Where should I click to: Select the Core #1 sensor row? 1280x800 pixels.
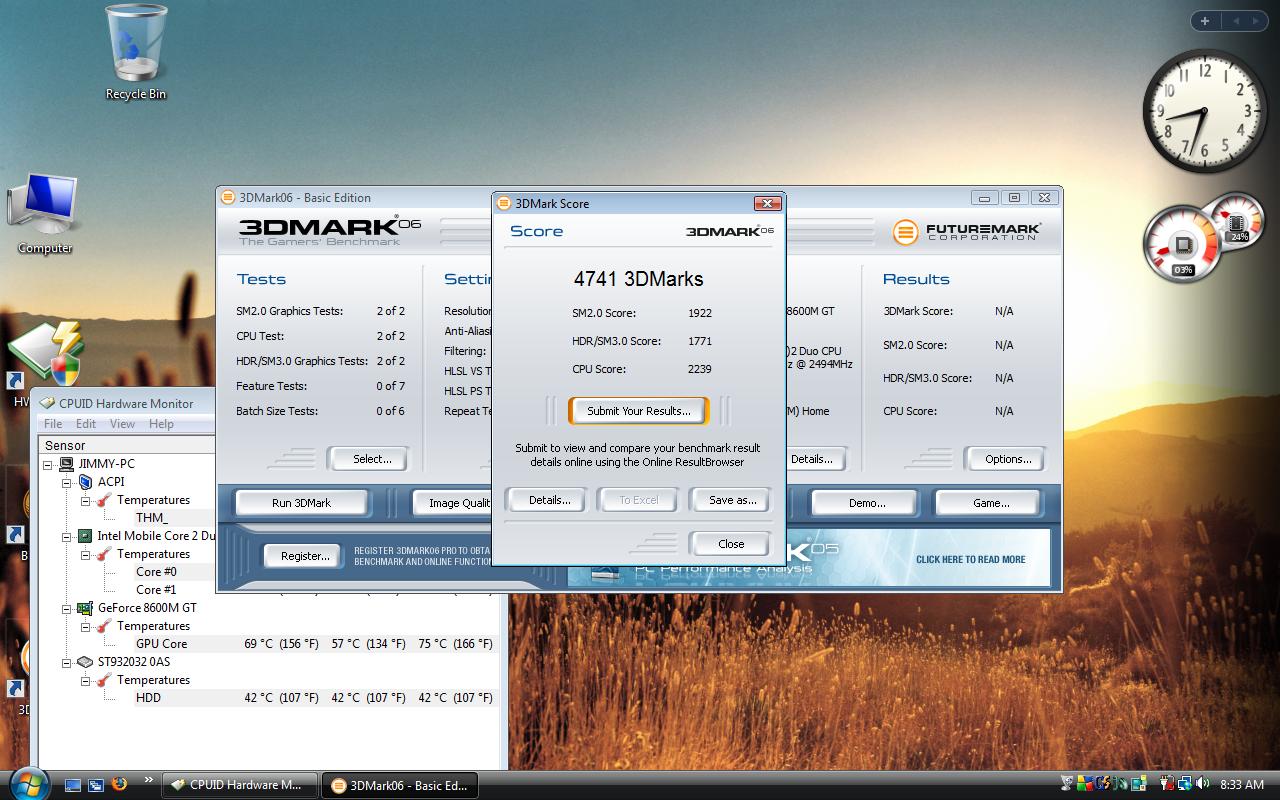click(175, 590)
